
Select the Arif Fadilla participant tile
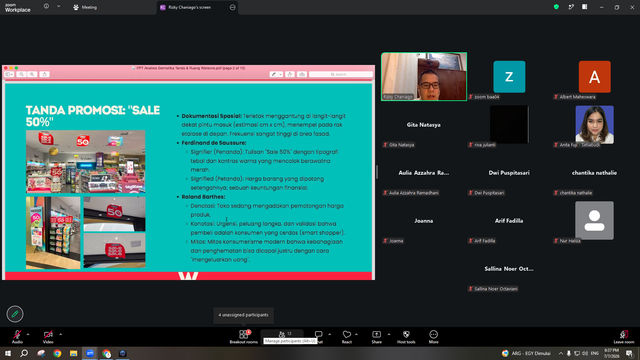tap(509, 220)
